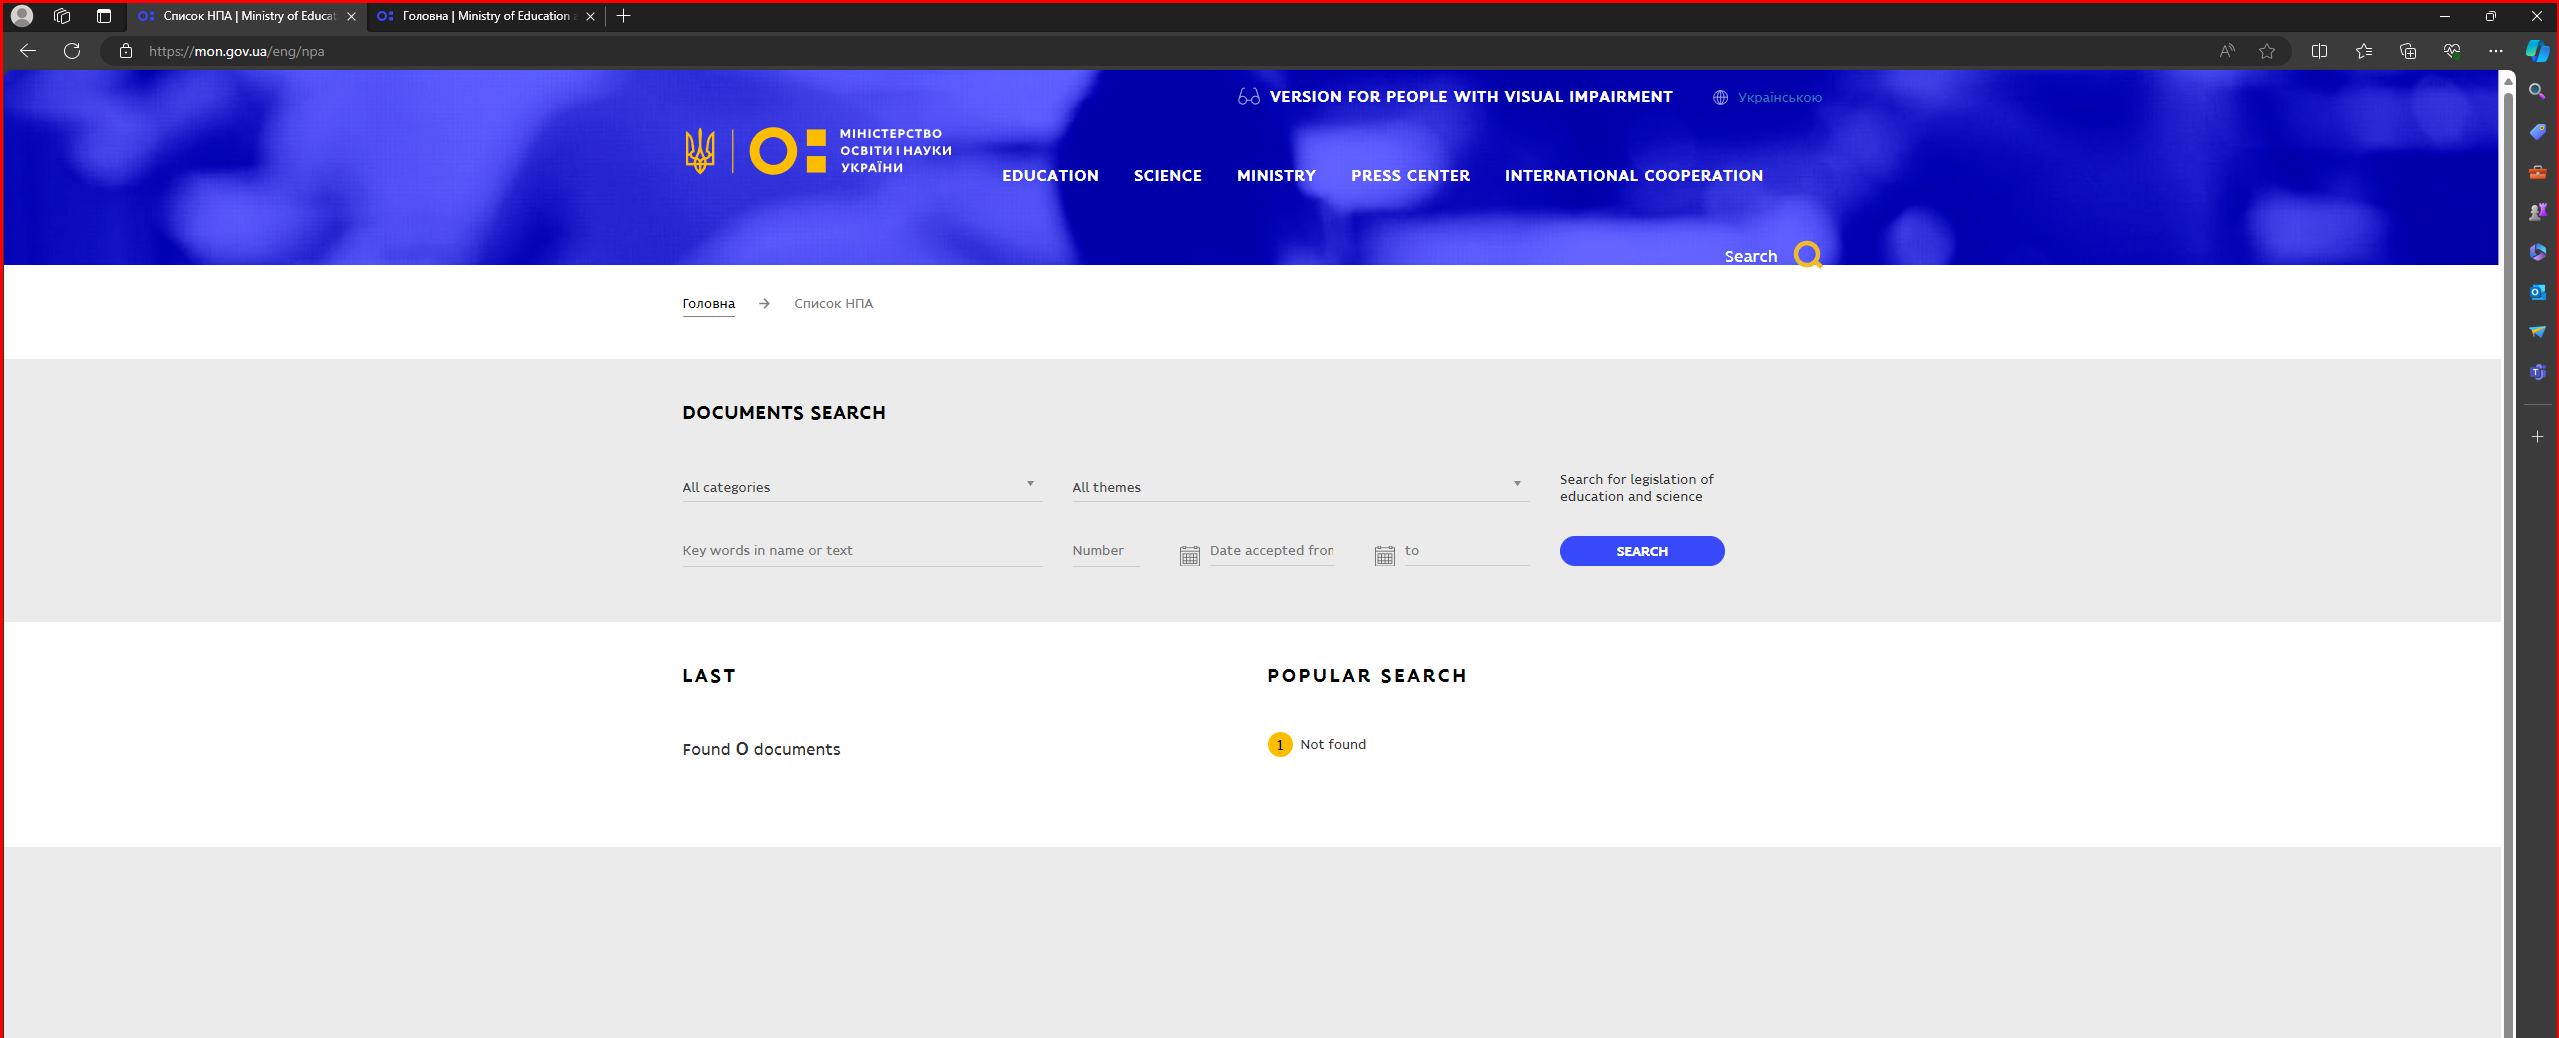The height and width of the screenshot is (1038, 2559).
Task: Open browser split screen icon
Action: 2319,51
